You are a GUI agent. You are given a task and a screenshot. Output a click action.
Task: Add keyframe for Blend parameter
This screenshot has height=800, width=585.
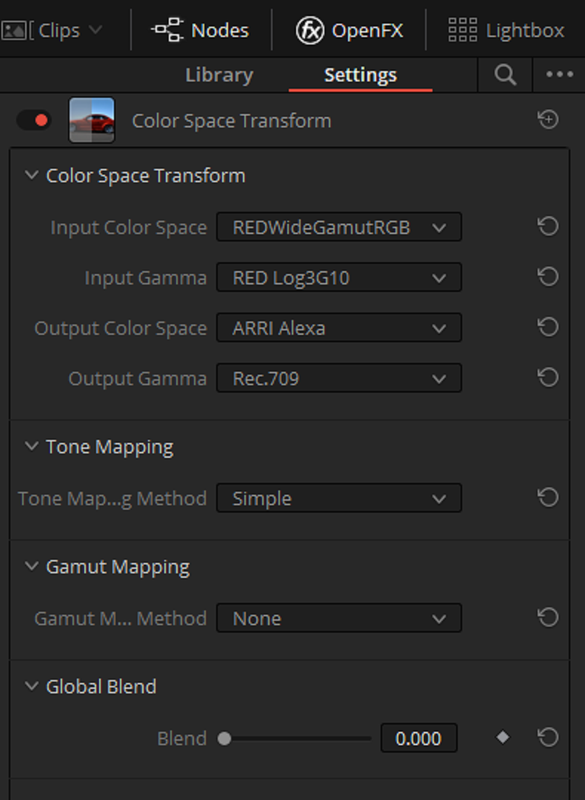[x=503, y=737]
